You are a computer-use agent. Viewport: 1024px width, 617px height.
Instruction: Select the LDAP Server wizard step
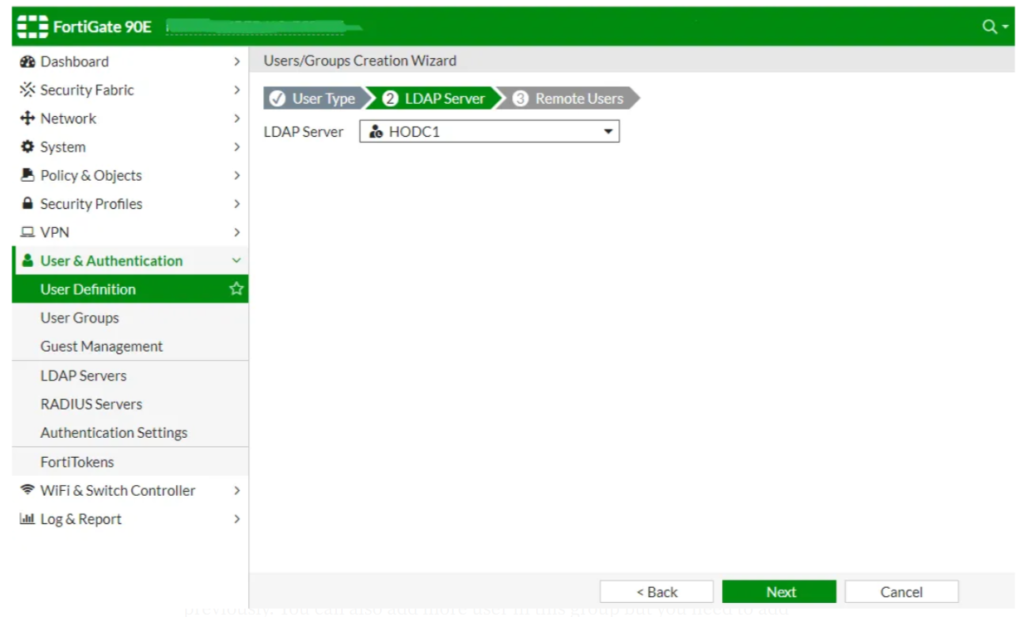[436, 99]
